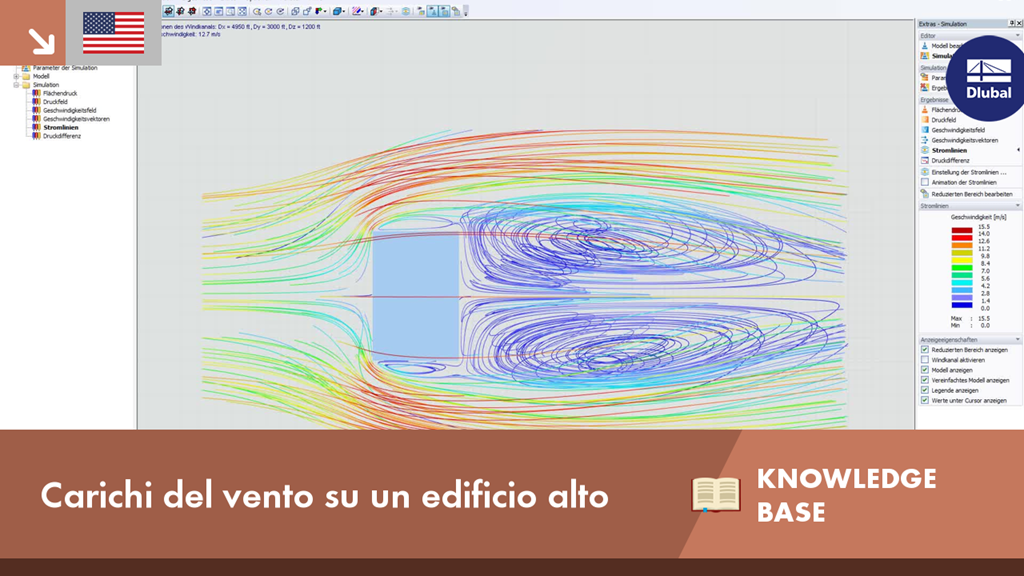Switch to the American flag language selector
This screenshot has width=1024, height=576.
click(x=113, y=32)
